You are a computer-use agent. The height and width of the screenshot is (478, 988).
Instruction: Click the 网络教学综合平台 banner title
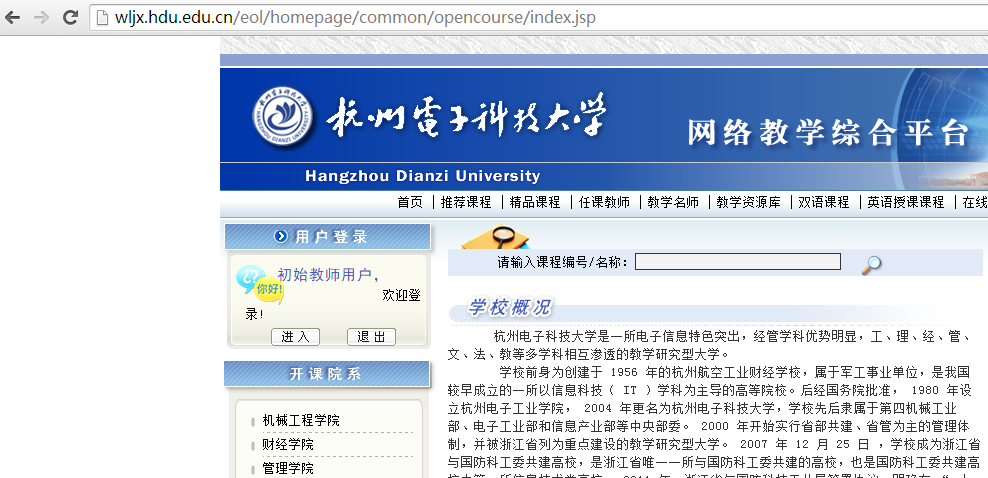(x=827, y=132)
